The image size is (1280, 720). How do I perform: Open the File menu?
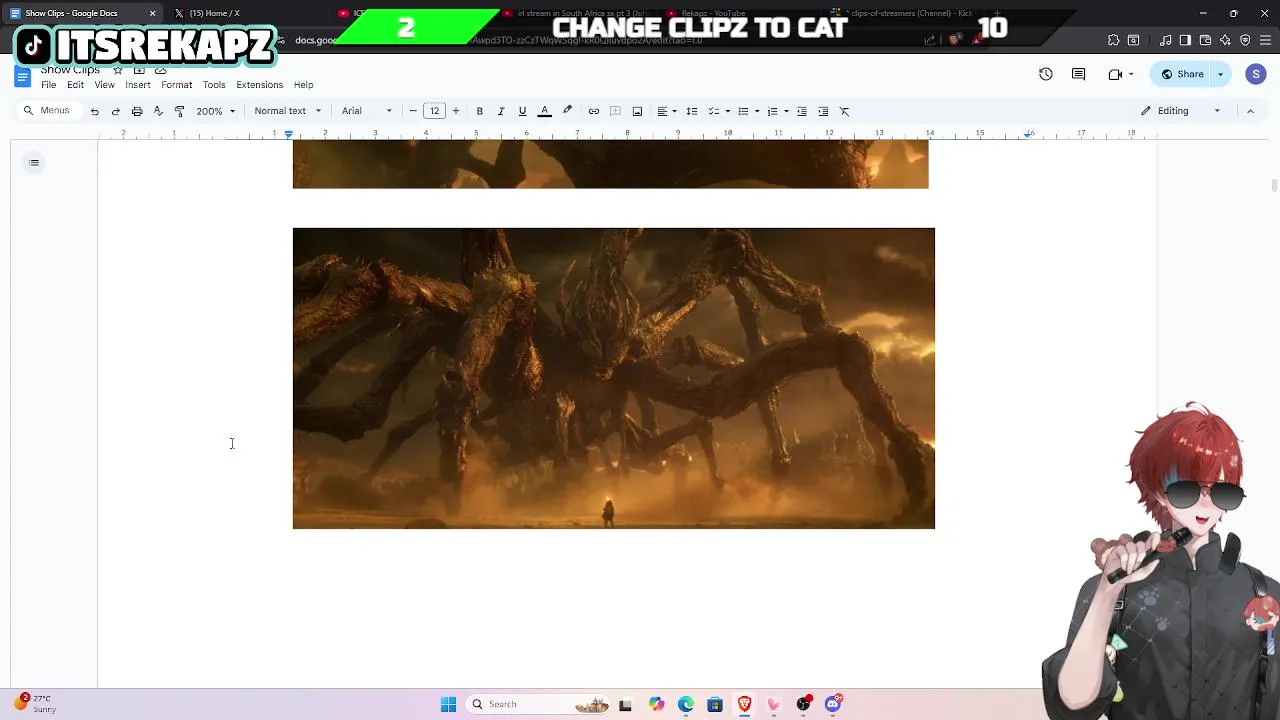(48, 85)
